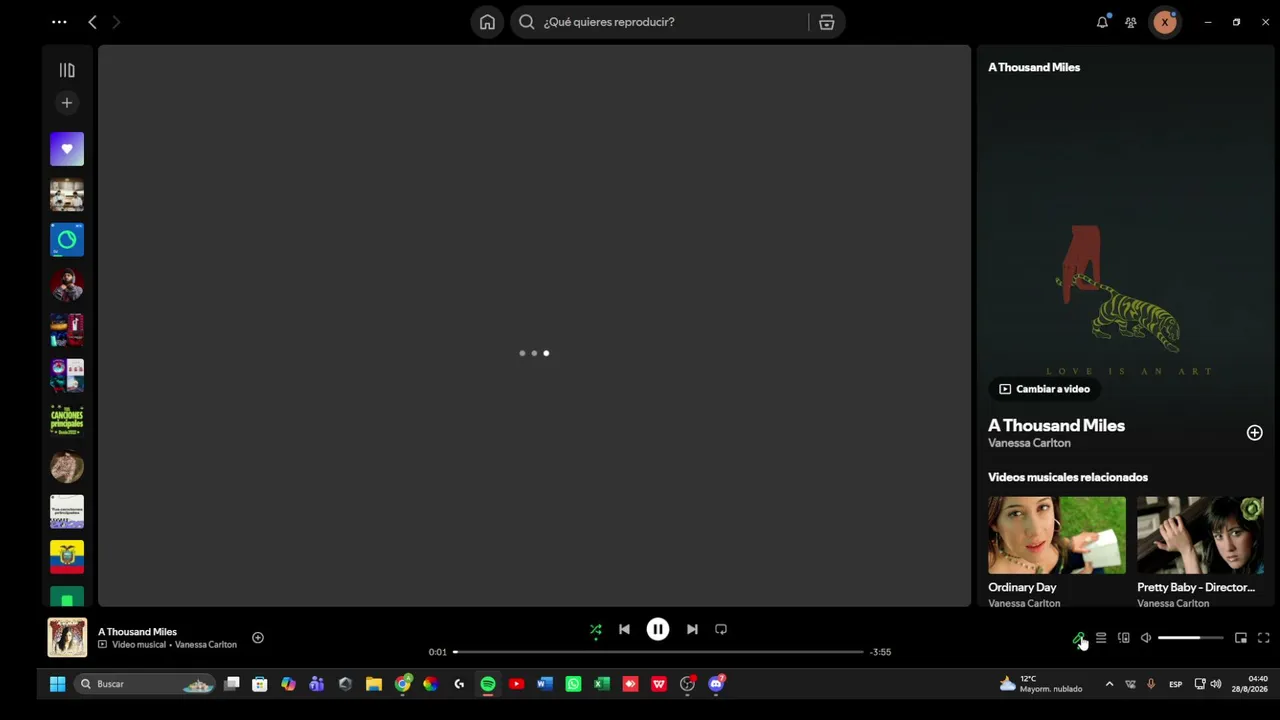Create a new playlist with plus button
Image resolution: width=1280 pixels, height=720 pixels.
point(67,103)
